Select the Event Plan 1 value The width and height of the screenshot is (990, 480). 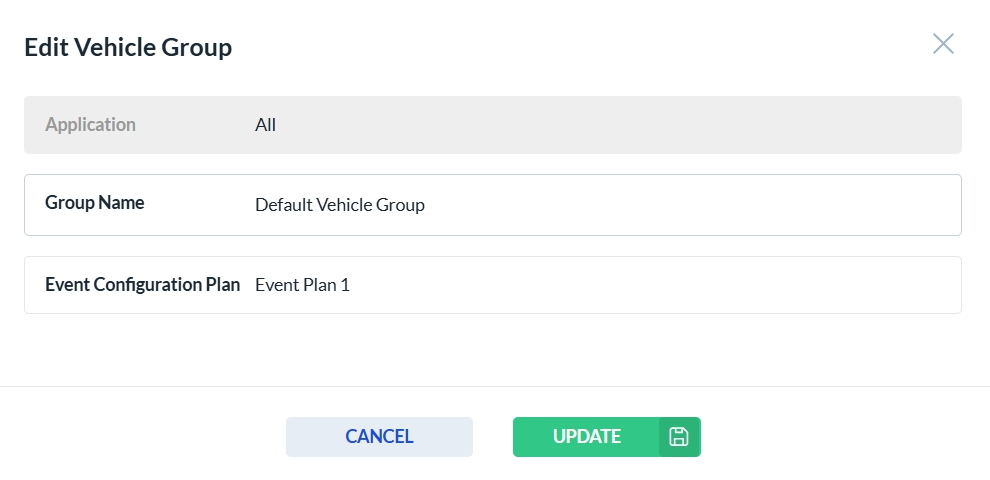point(302,285)
